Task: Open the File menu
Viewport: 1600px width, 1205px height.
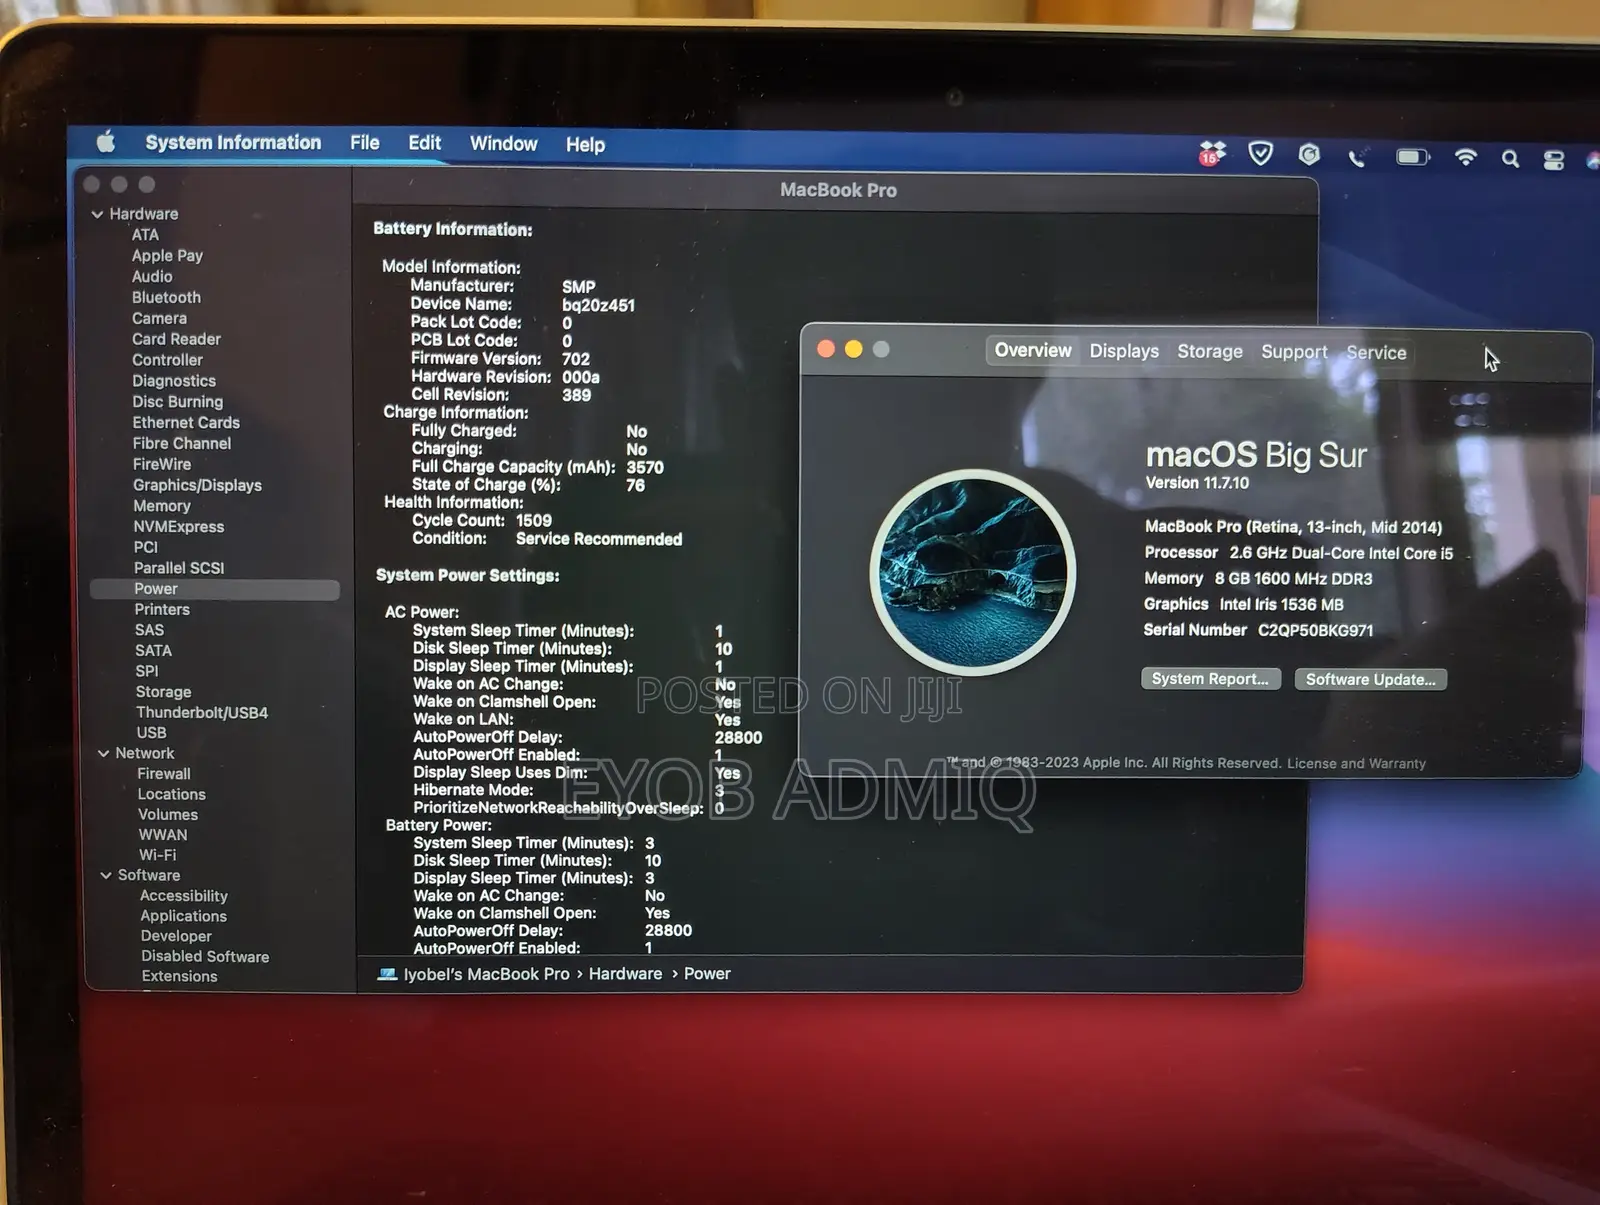Action: coord(364,143)
